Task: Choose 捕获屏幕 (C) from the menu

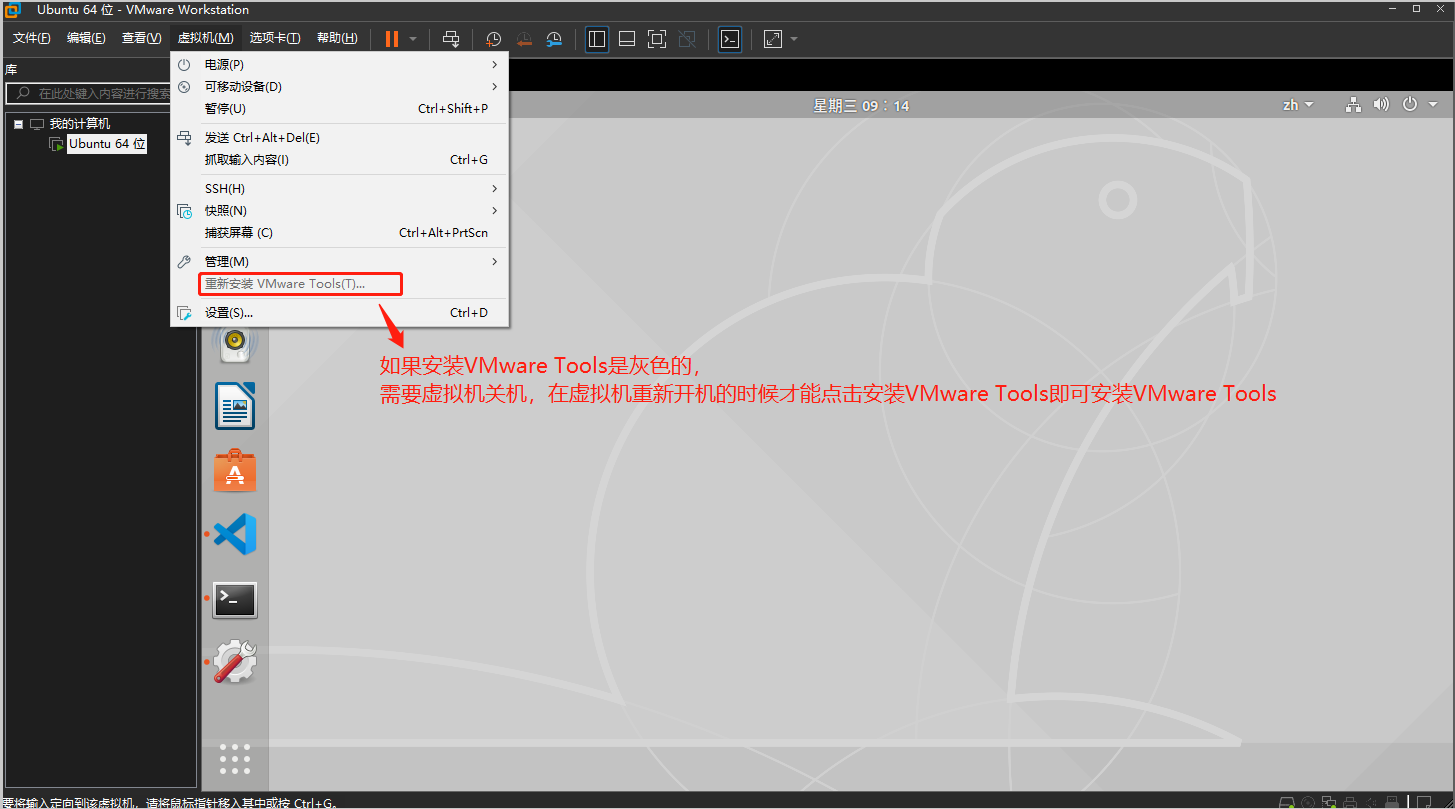Action: coord(340,233)
